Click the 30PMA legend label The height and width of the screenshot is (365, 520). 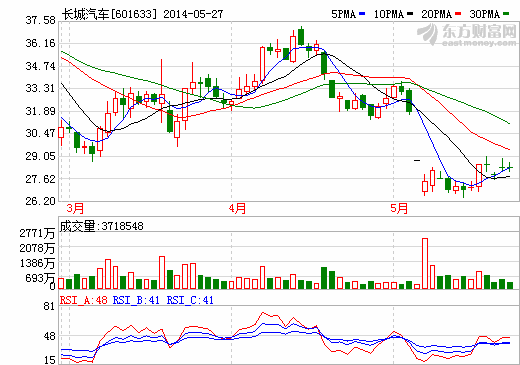pyautogui.click(x=485, y=14)
